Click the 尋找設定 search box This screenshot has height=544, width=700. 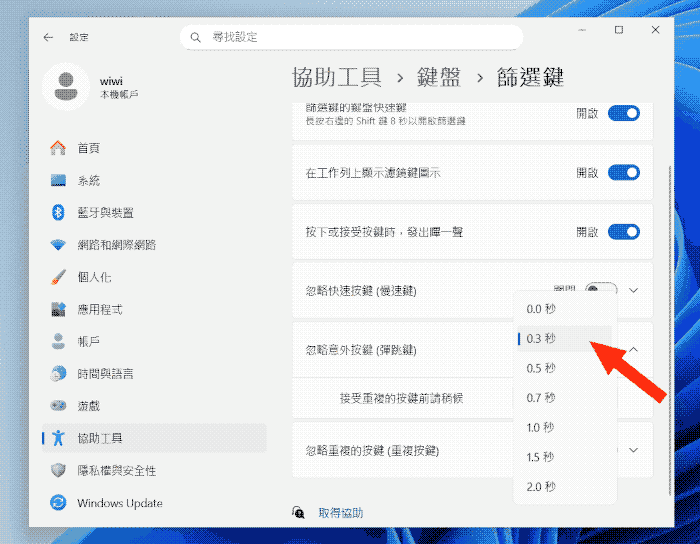[360, 37]
